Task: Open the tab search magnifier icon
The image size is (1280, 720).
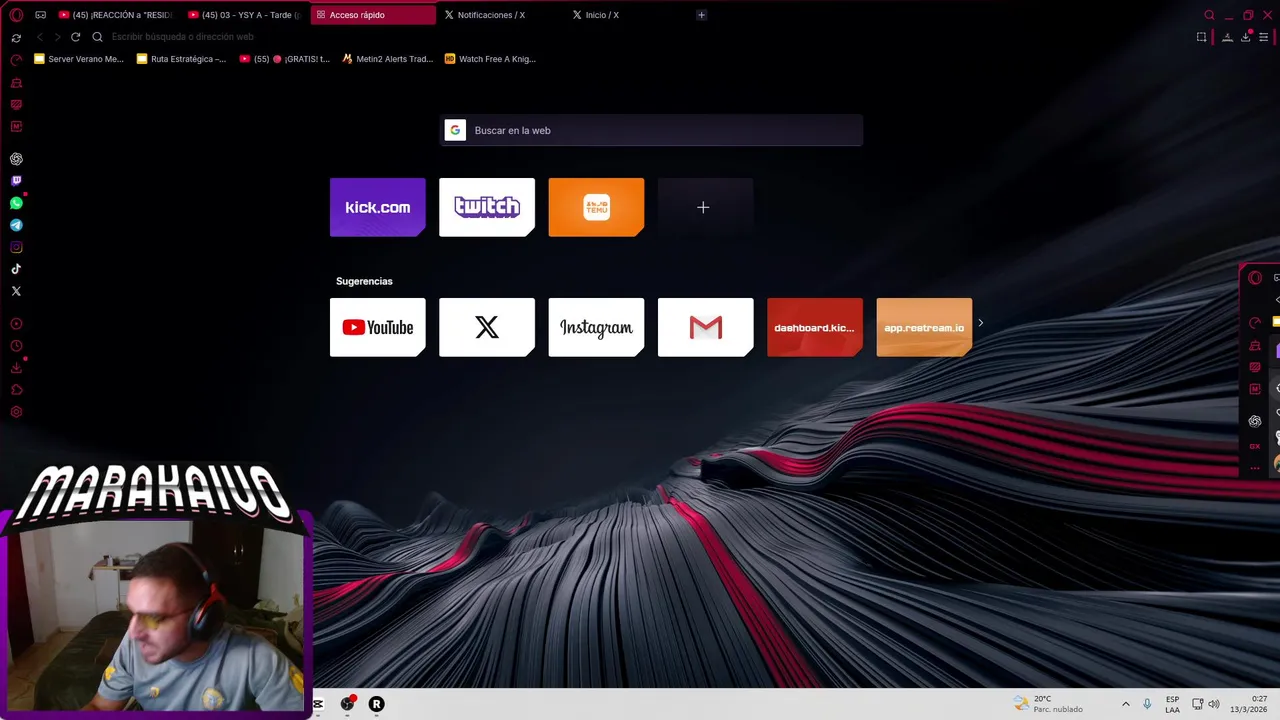Action: tap(1209, 15)
